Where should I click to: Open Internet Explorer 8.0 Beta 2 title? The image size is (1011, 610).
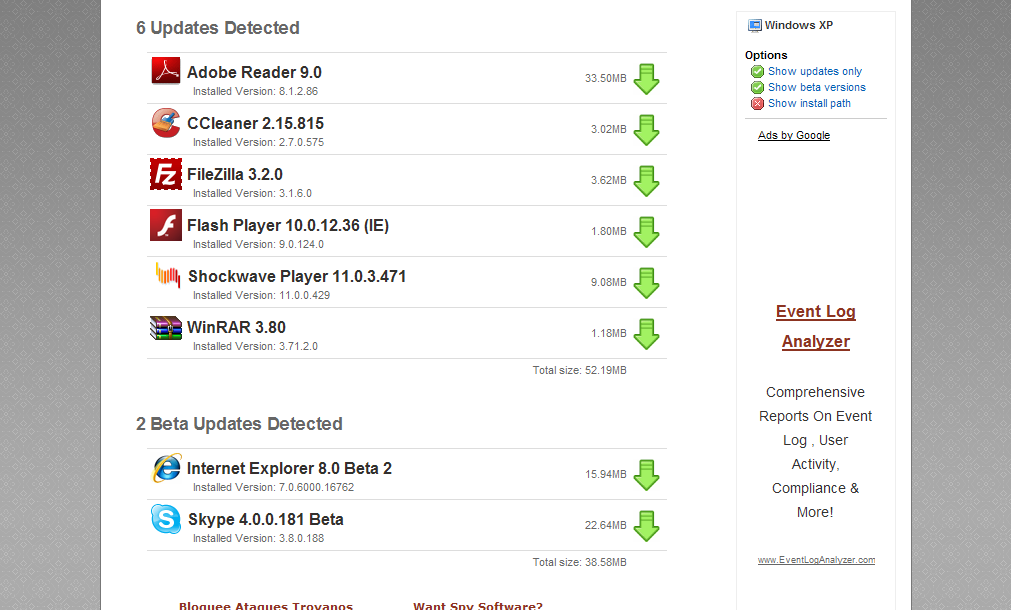[289, 468]
